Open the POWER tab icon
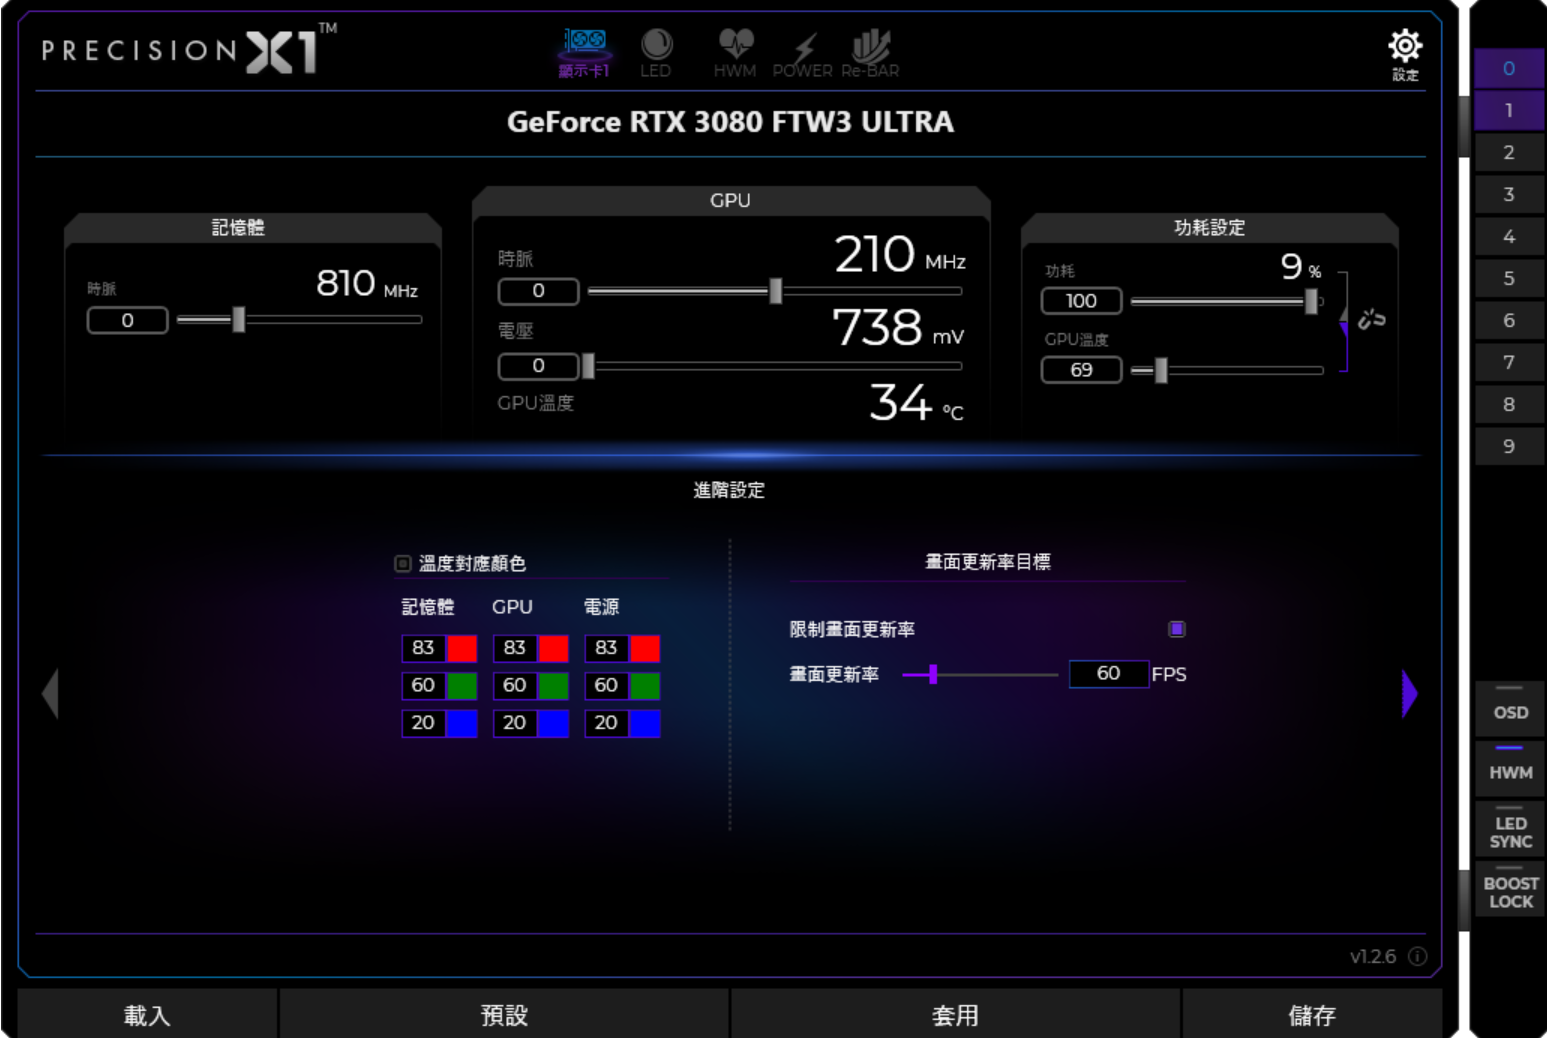The image size is (1547, 1038). click(802, 53)
